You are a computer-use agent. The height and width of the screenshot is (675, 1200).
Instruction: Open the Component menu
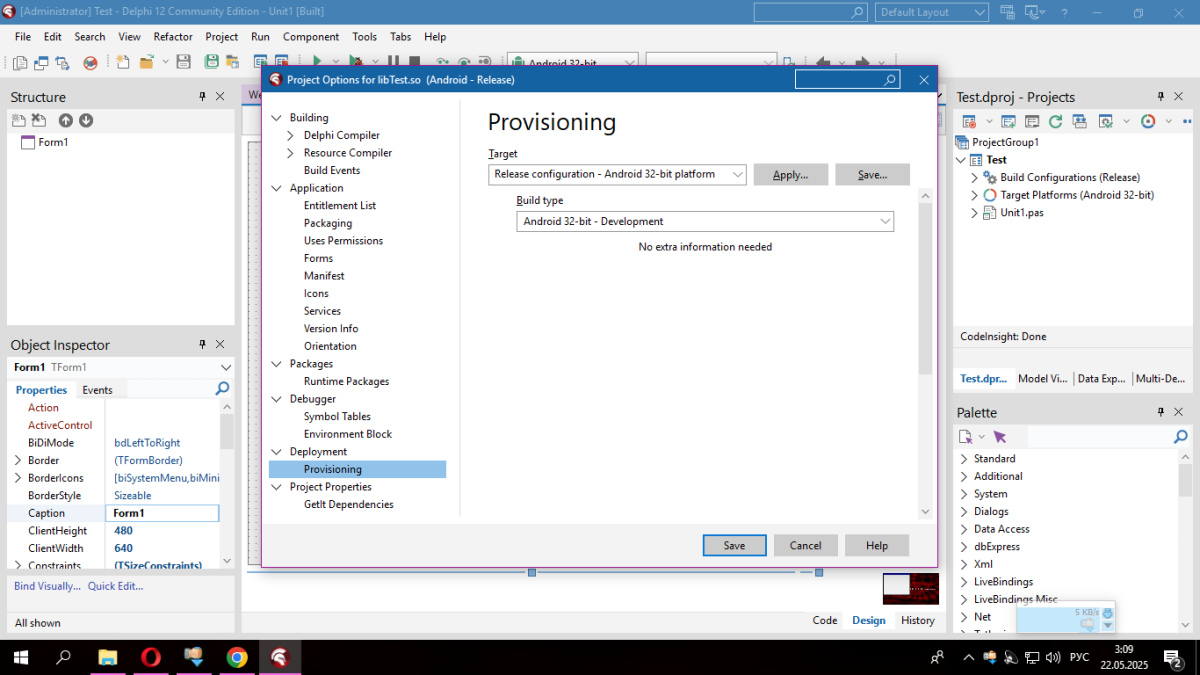(x=311, y=36)
